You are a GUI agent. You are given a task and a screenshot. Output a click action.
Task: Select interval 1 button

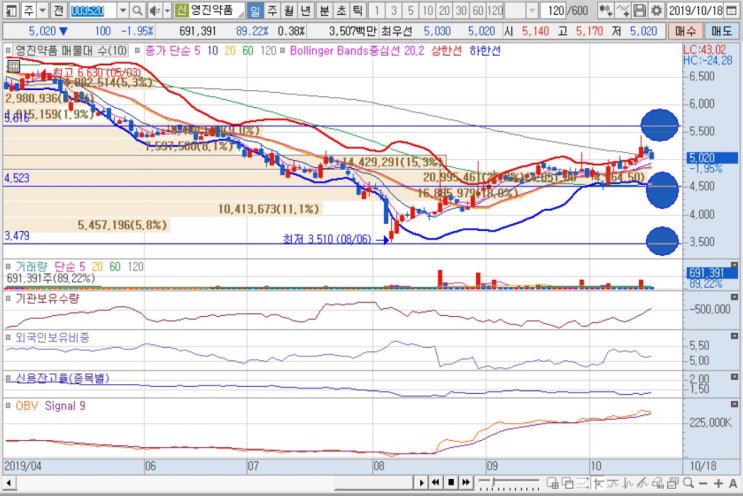pos(377,10)
